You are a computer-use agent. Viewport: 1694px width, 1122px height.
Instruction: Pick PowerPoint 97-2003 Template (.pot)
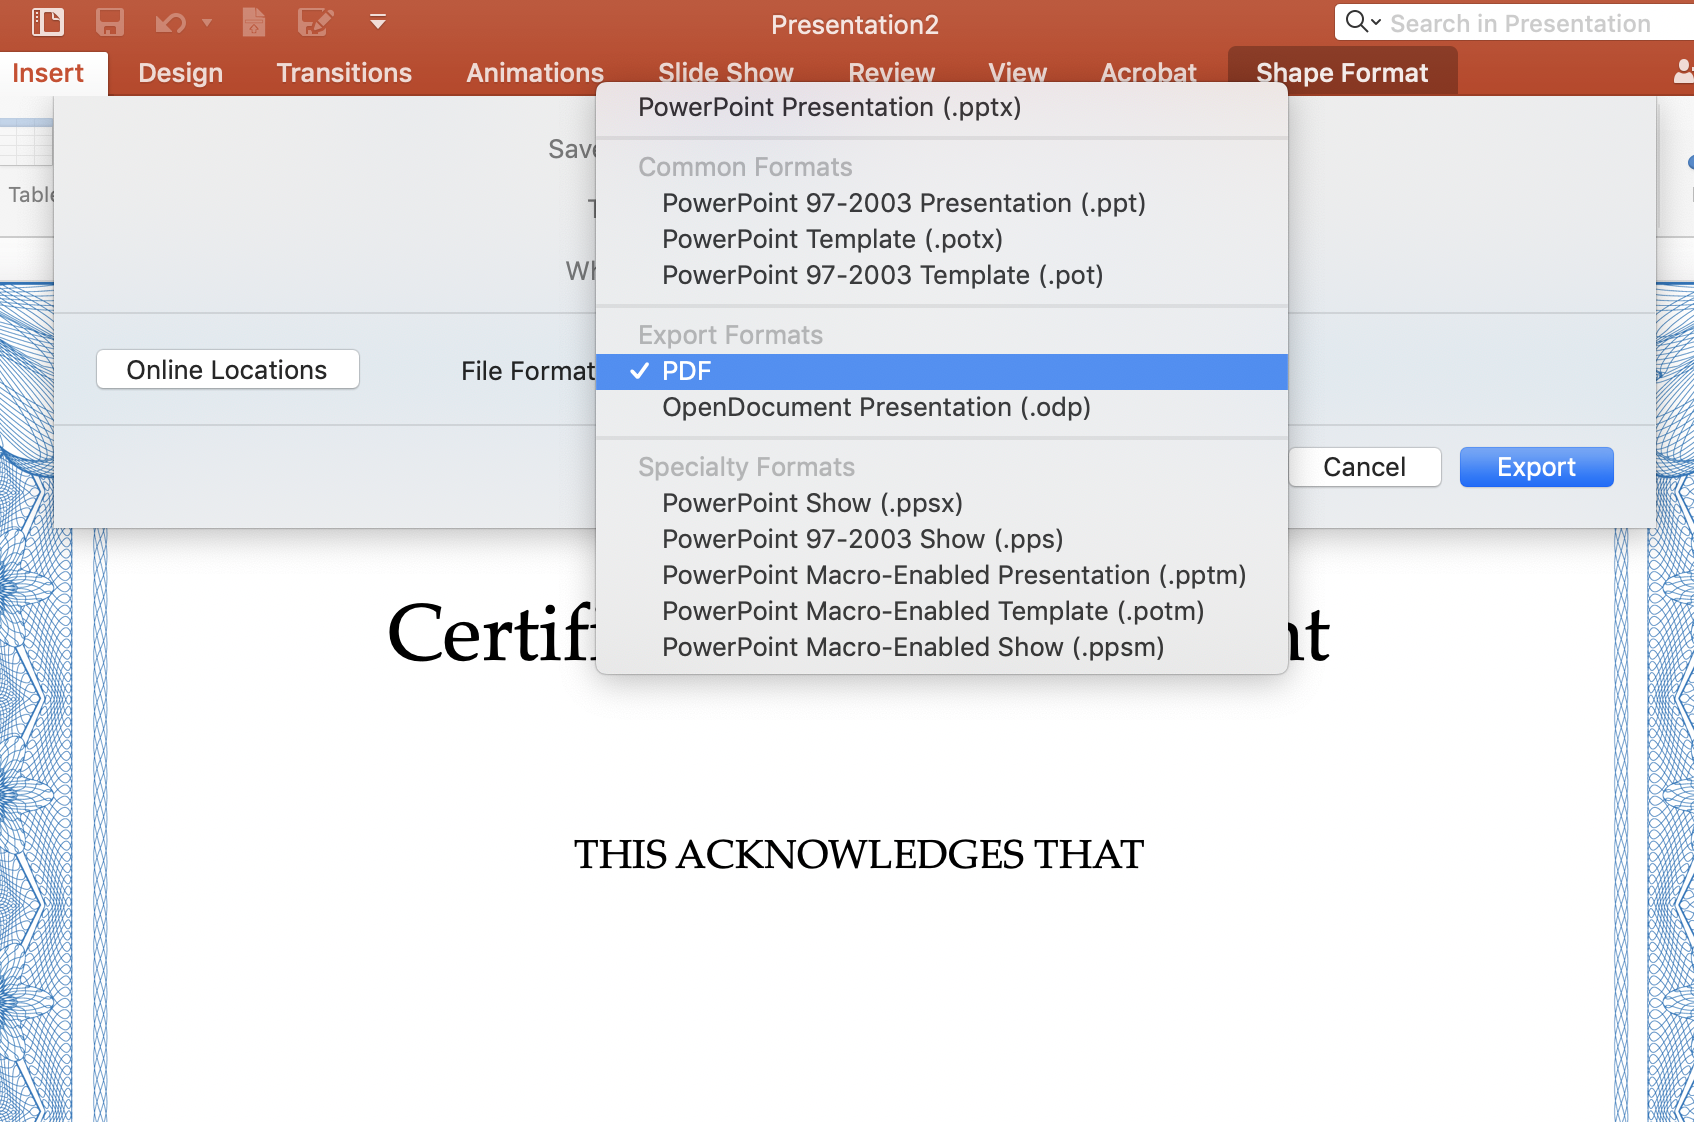(942, 275)
